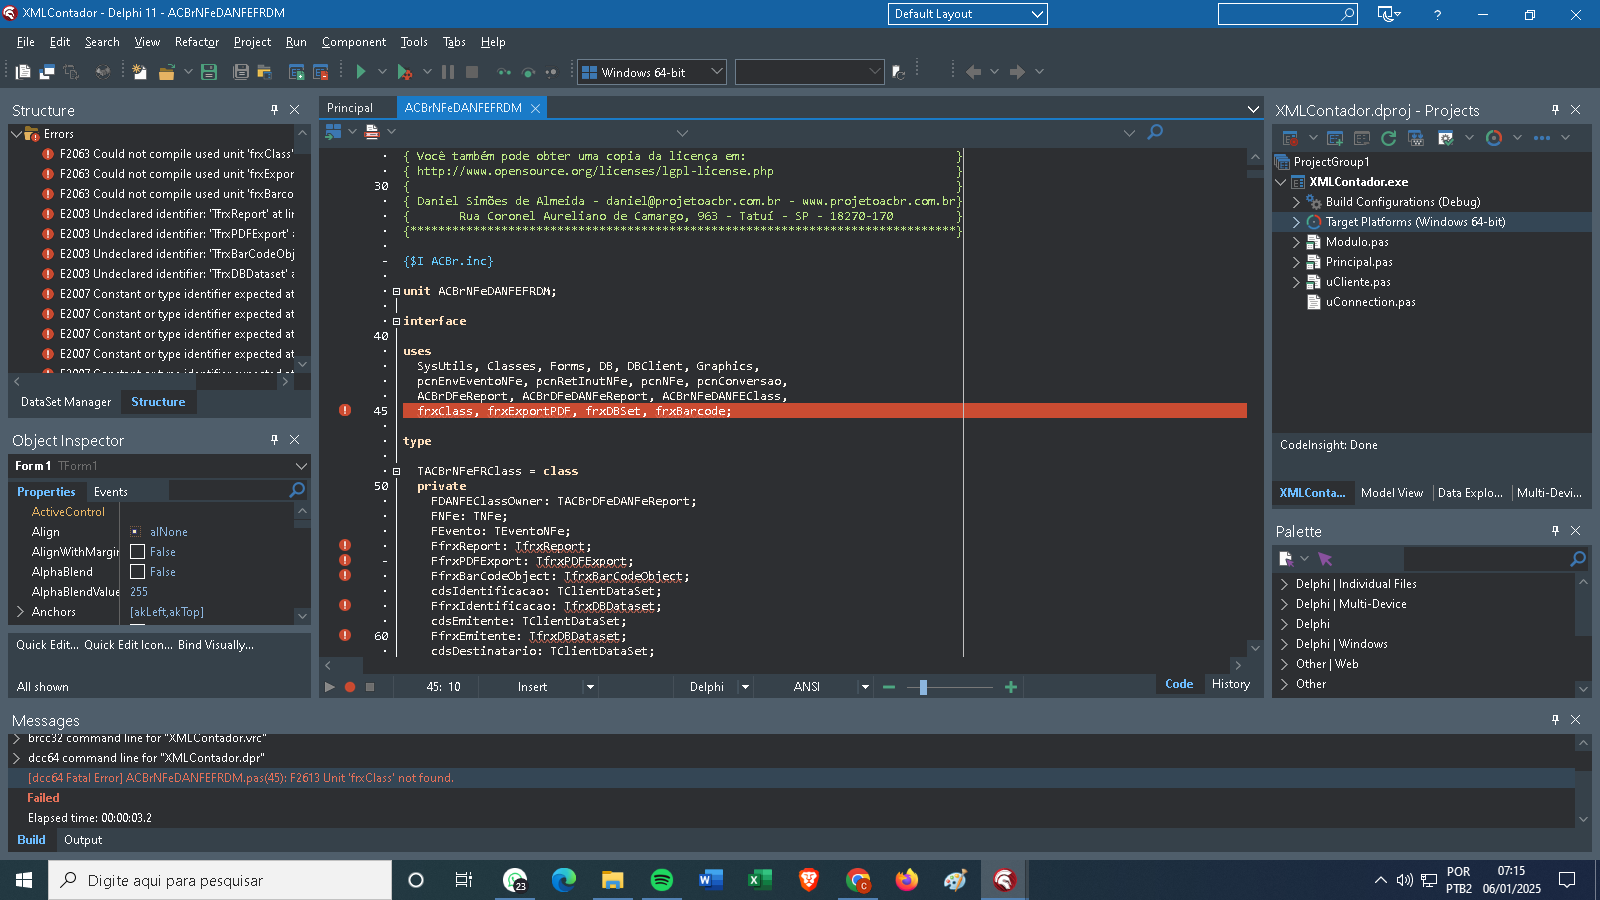The width and height of the screenshot is (1600, 900).
Task: Click the macro record red circle button
Action: tap(350, 687)
